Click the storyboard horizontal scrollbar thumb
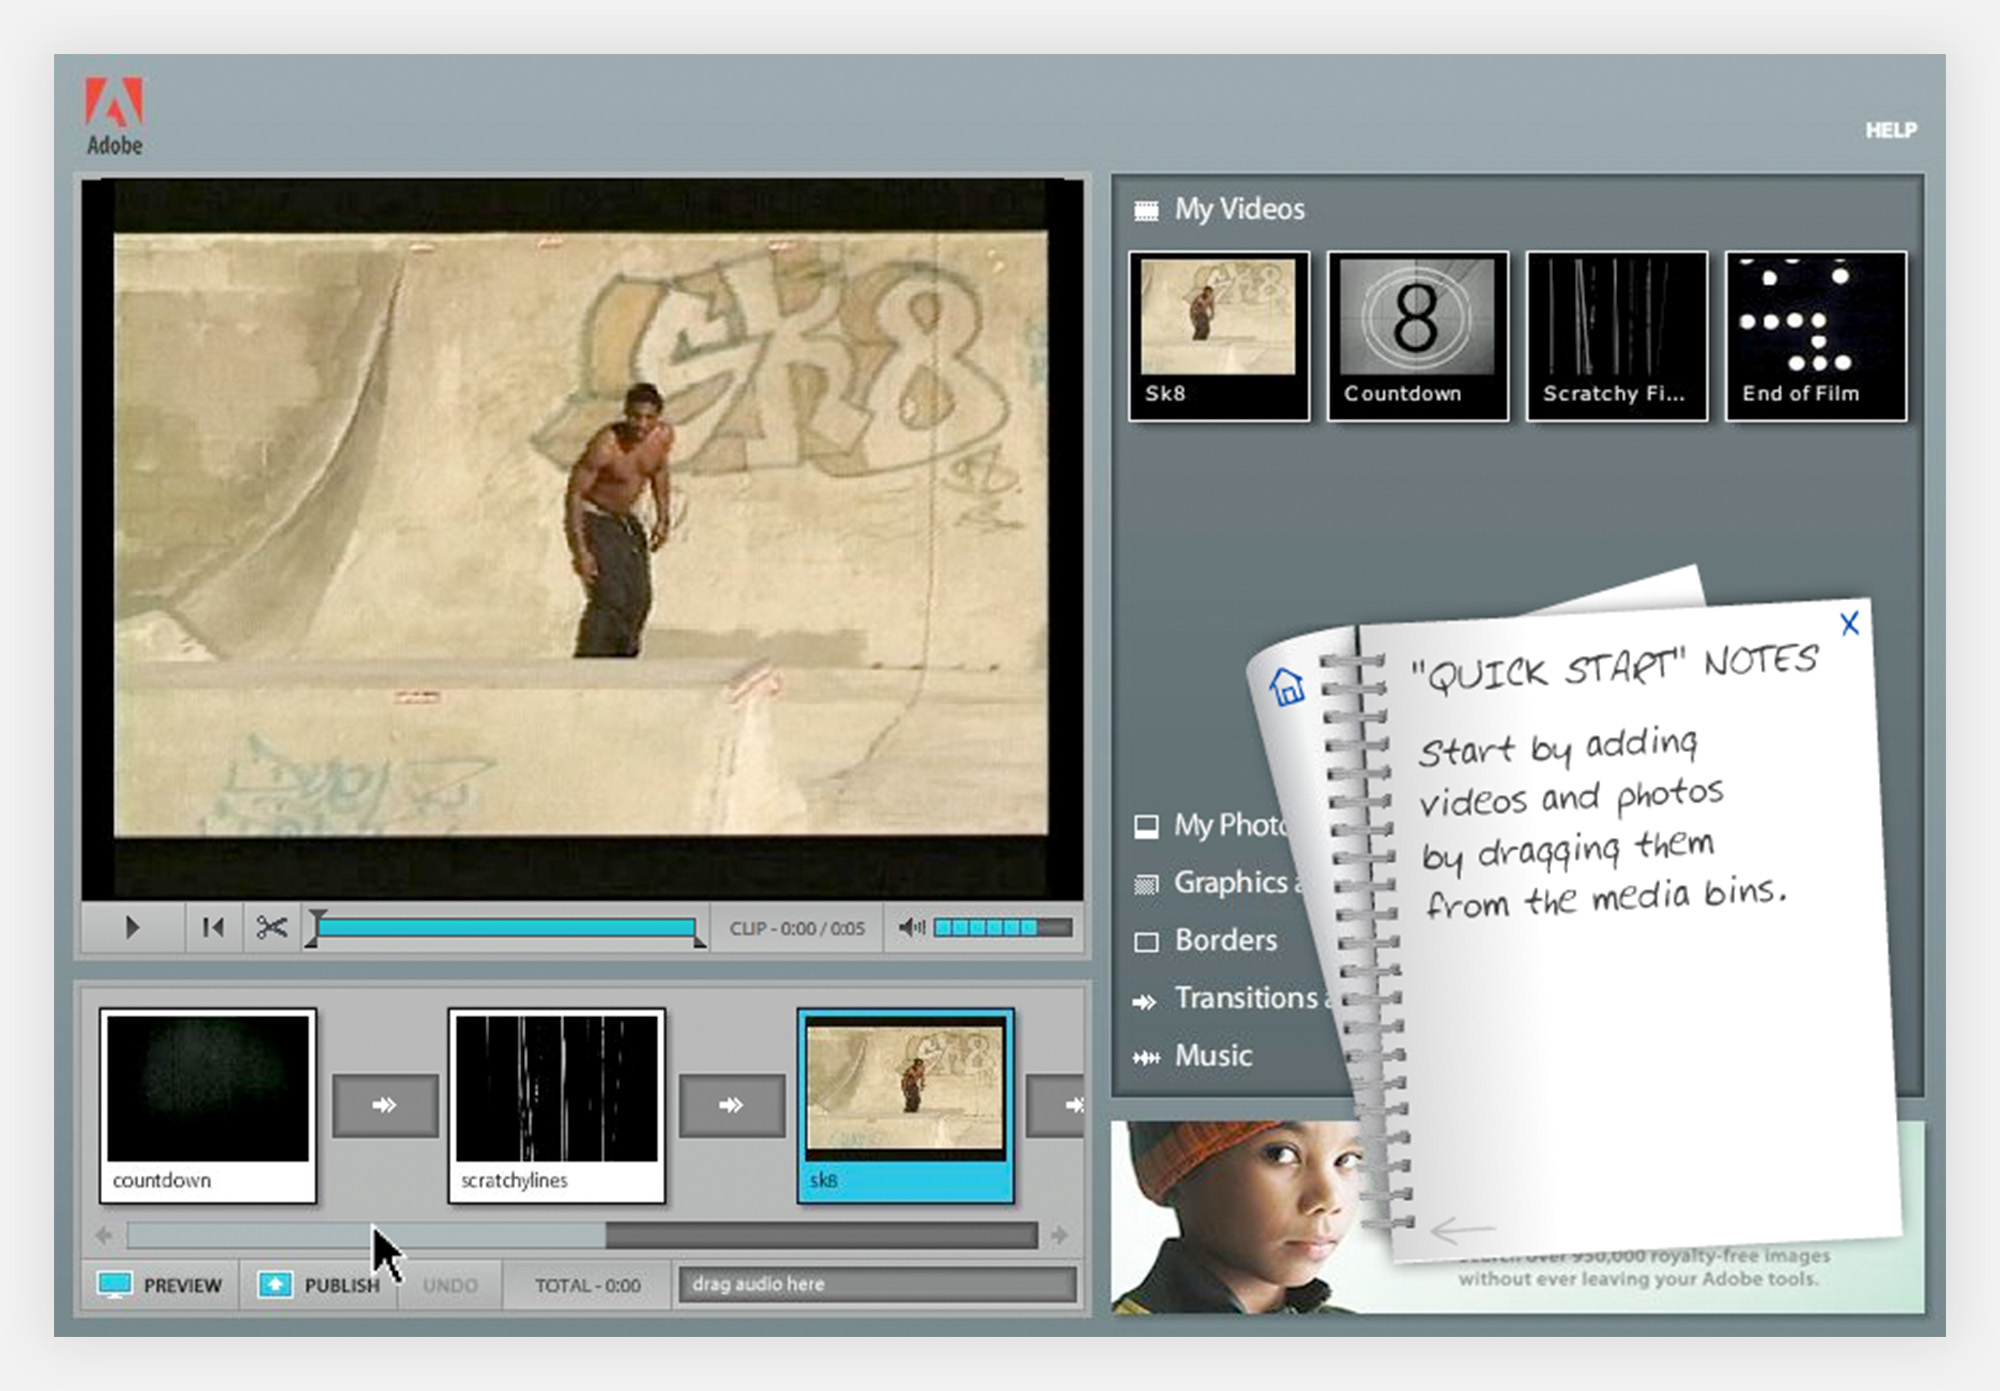 [x=366, y=1235]
